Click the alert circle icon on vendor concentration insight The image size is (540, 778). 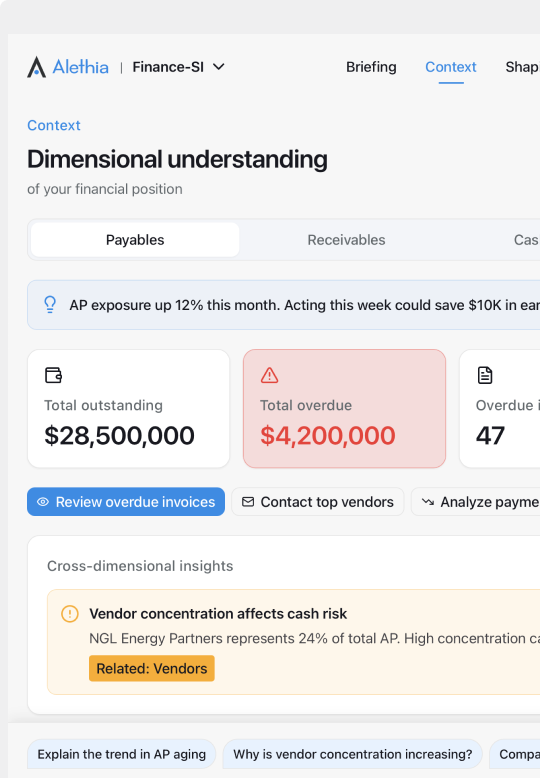(x=70, y=614)
